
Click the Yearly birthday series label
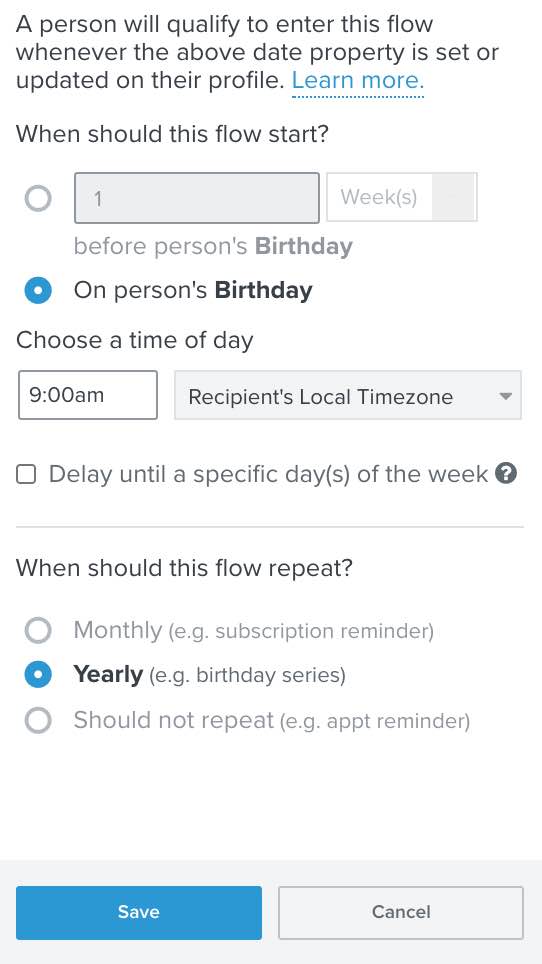click(210, 675)
